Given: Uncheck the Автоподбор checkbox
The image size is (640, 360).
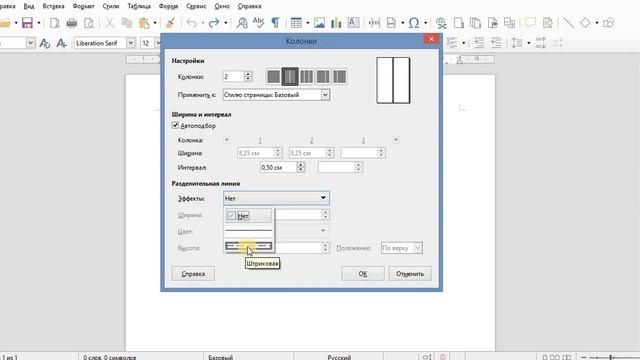Looking at the screenshot, I should pos(176,125).
